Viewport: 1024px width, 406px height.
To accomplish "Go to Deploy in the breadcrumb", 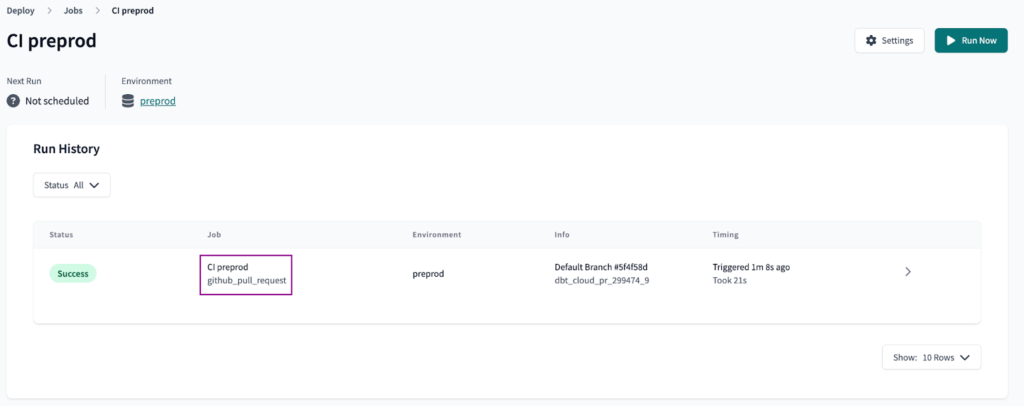I will 20,11.
